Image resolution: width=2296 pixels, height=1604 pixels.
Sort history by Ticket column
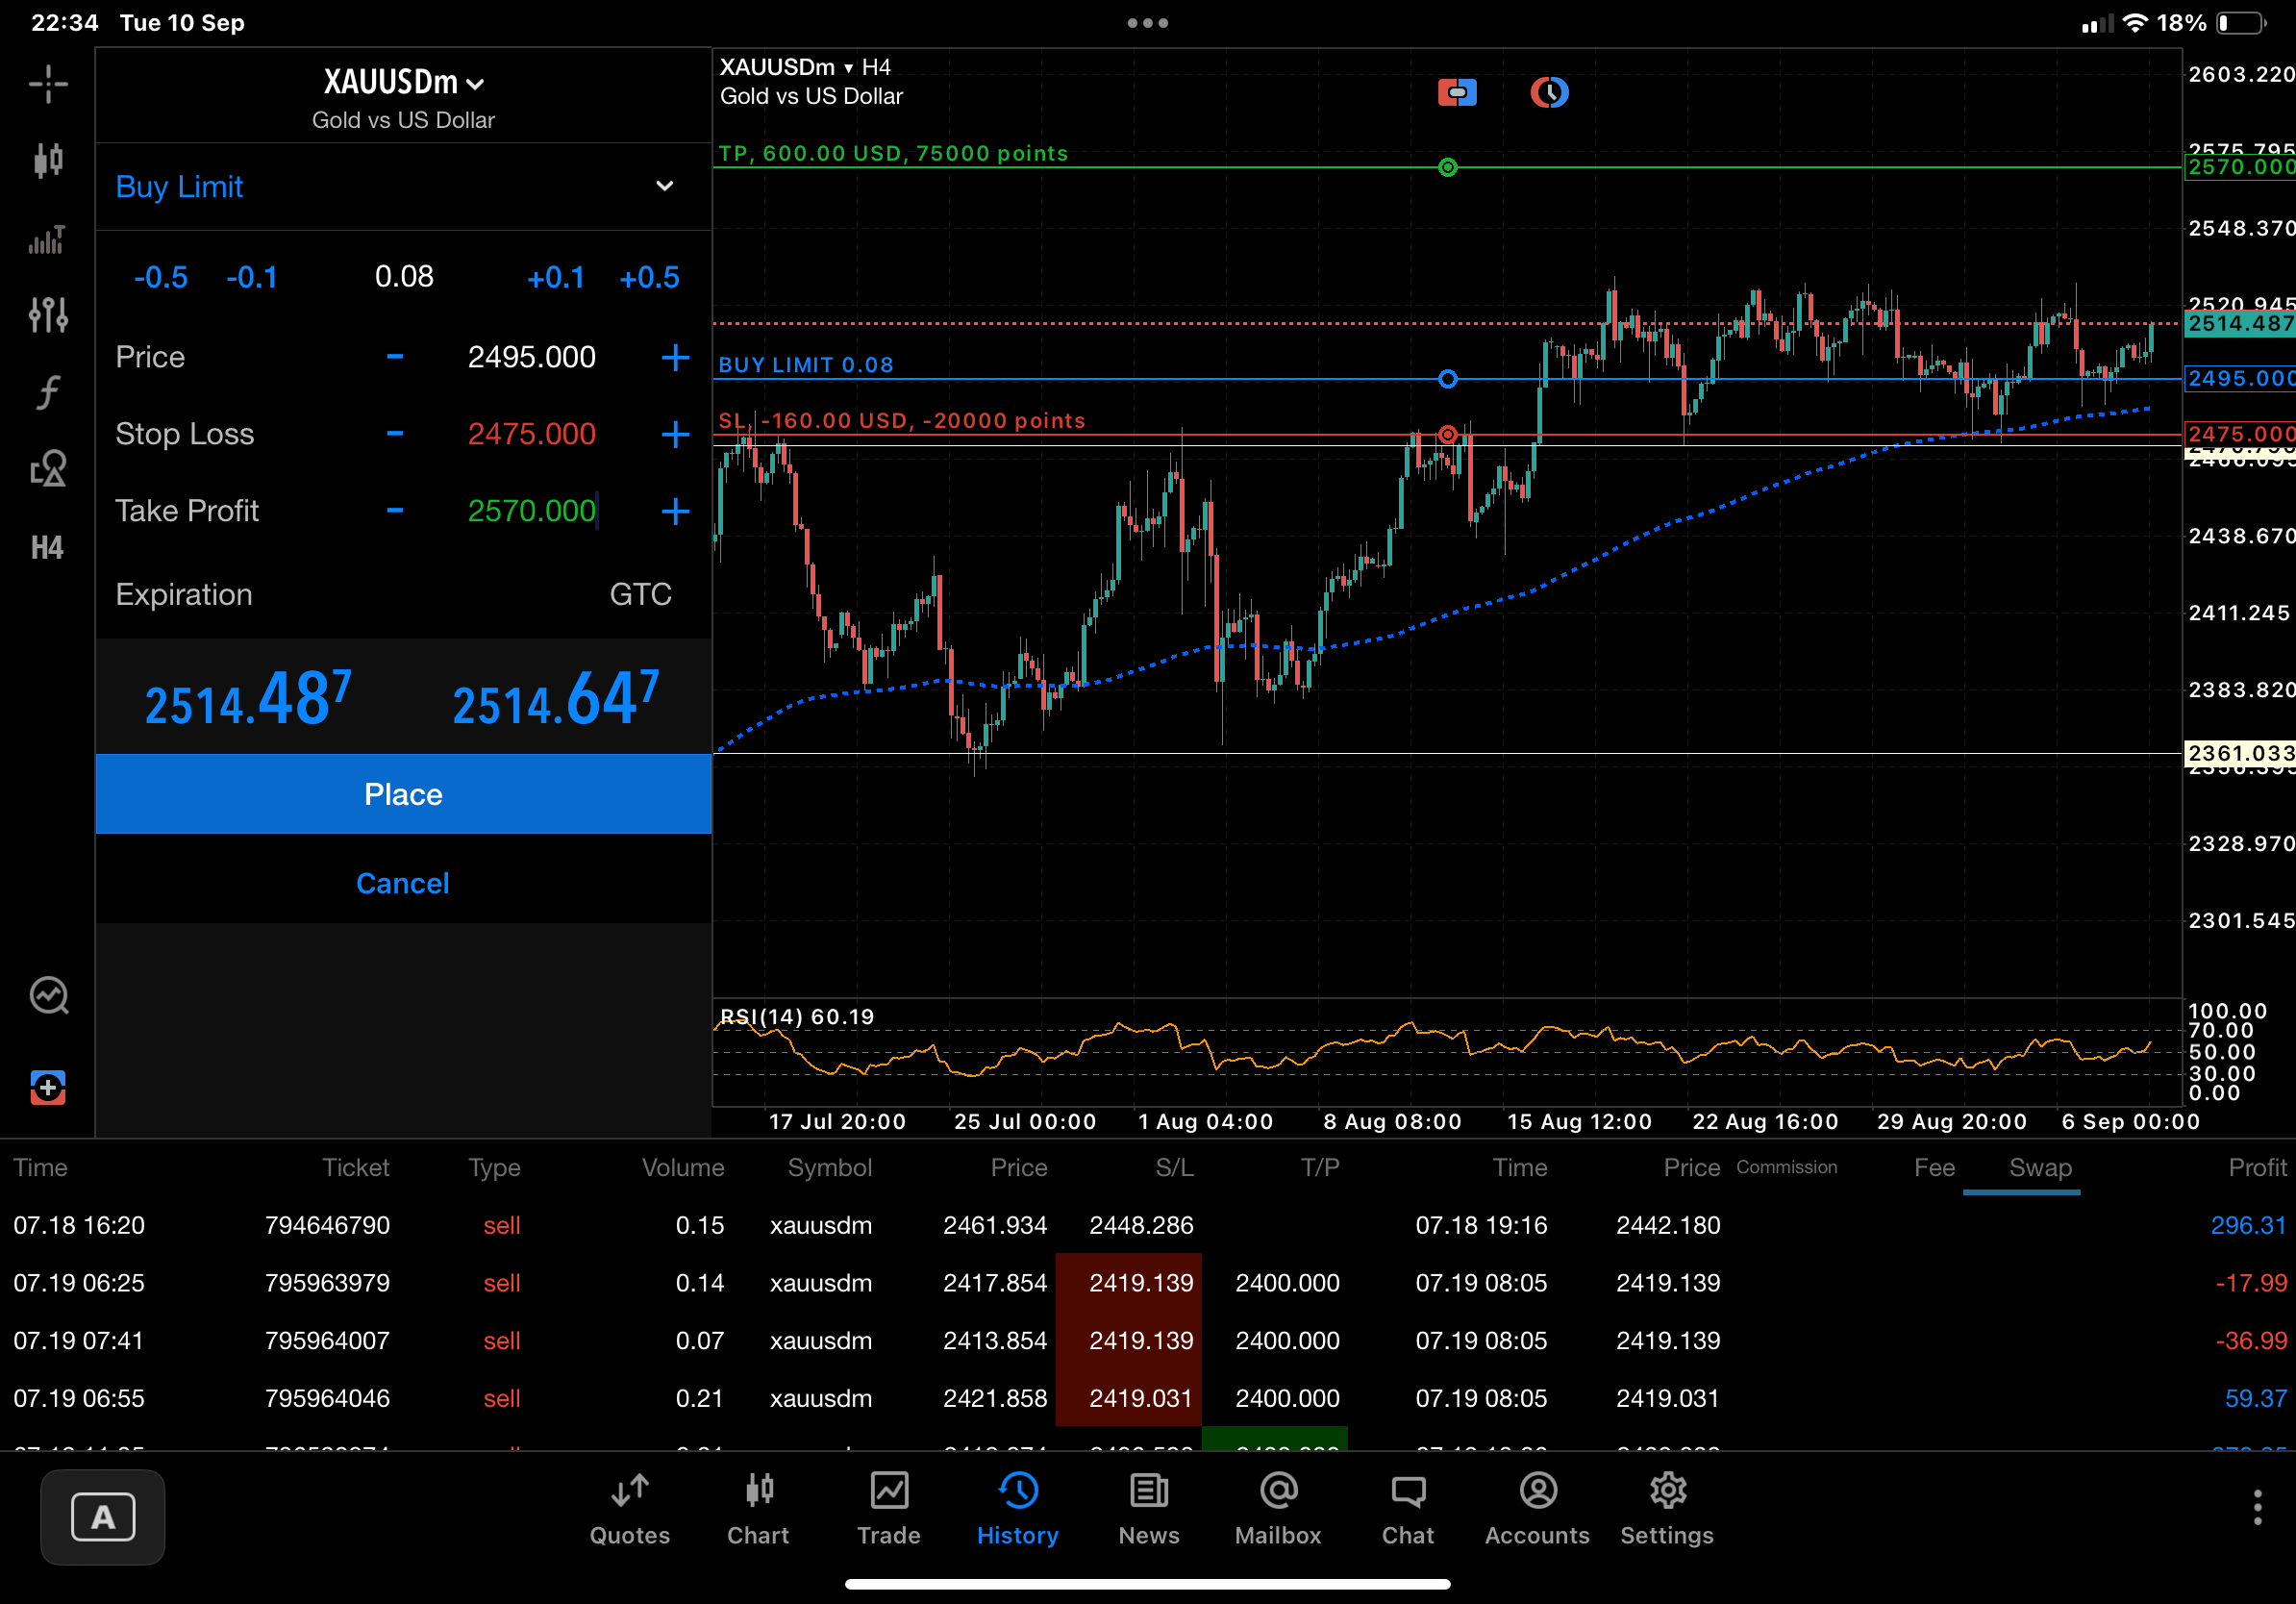coord(355,1167)
